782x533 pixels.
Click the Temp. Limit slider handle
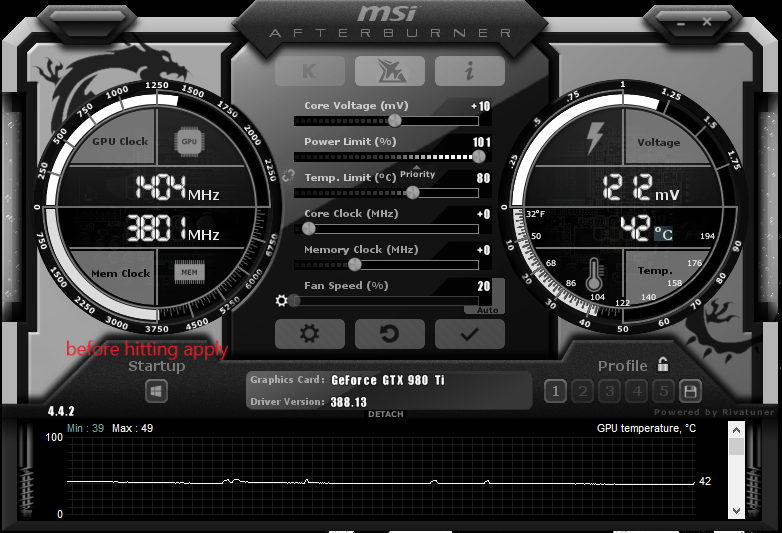pos(412,192)
